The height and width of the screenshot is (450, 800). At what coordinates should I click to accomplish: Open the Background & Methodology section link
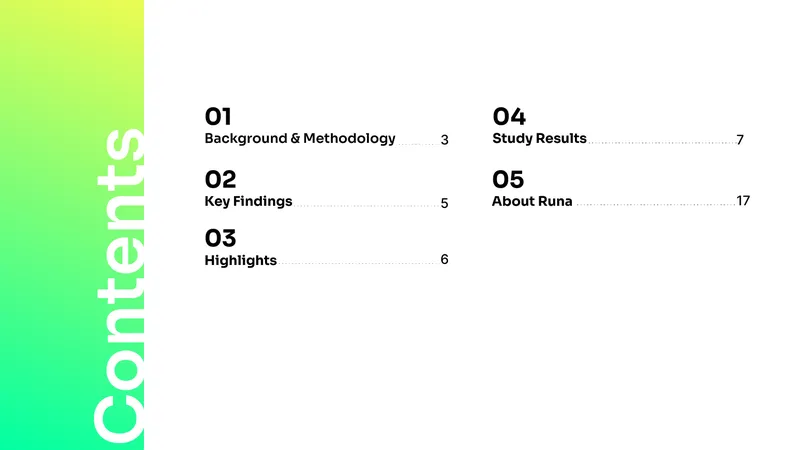tap(299, 138)
